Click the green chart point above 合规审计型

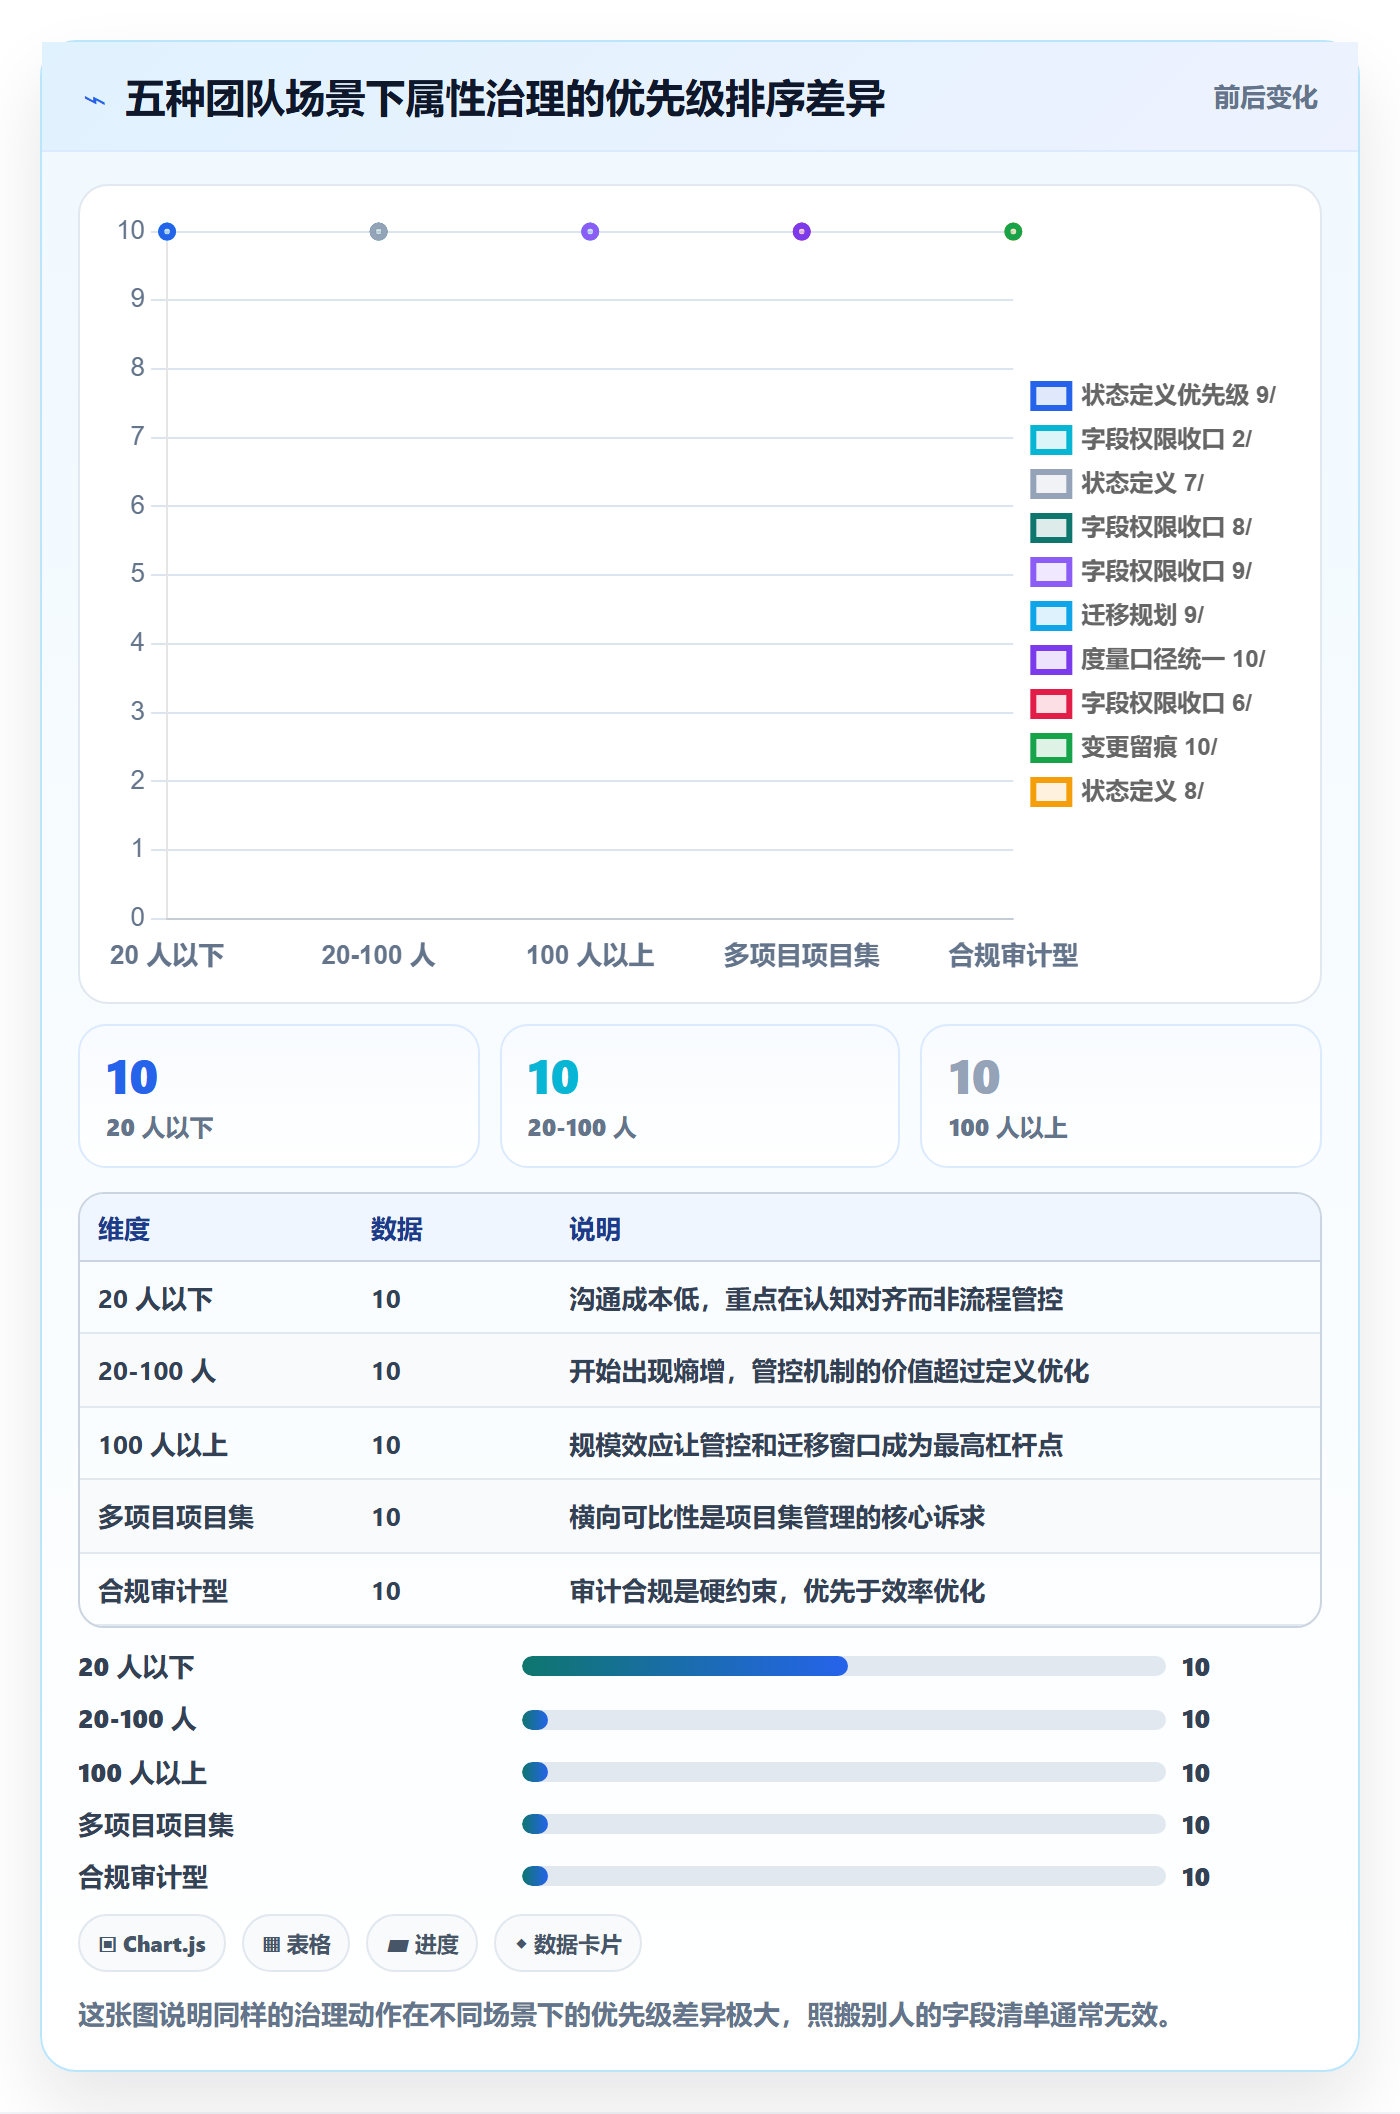pos(1013,232)
